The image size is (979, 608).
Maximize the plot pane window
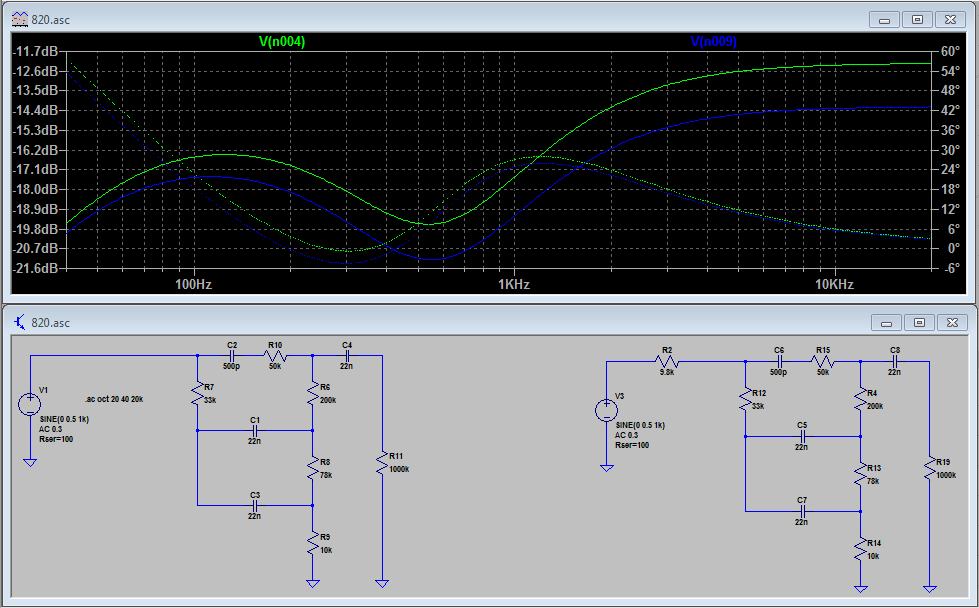[x=916, y=19]
